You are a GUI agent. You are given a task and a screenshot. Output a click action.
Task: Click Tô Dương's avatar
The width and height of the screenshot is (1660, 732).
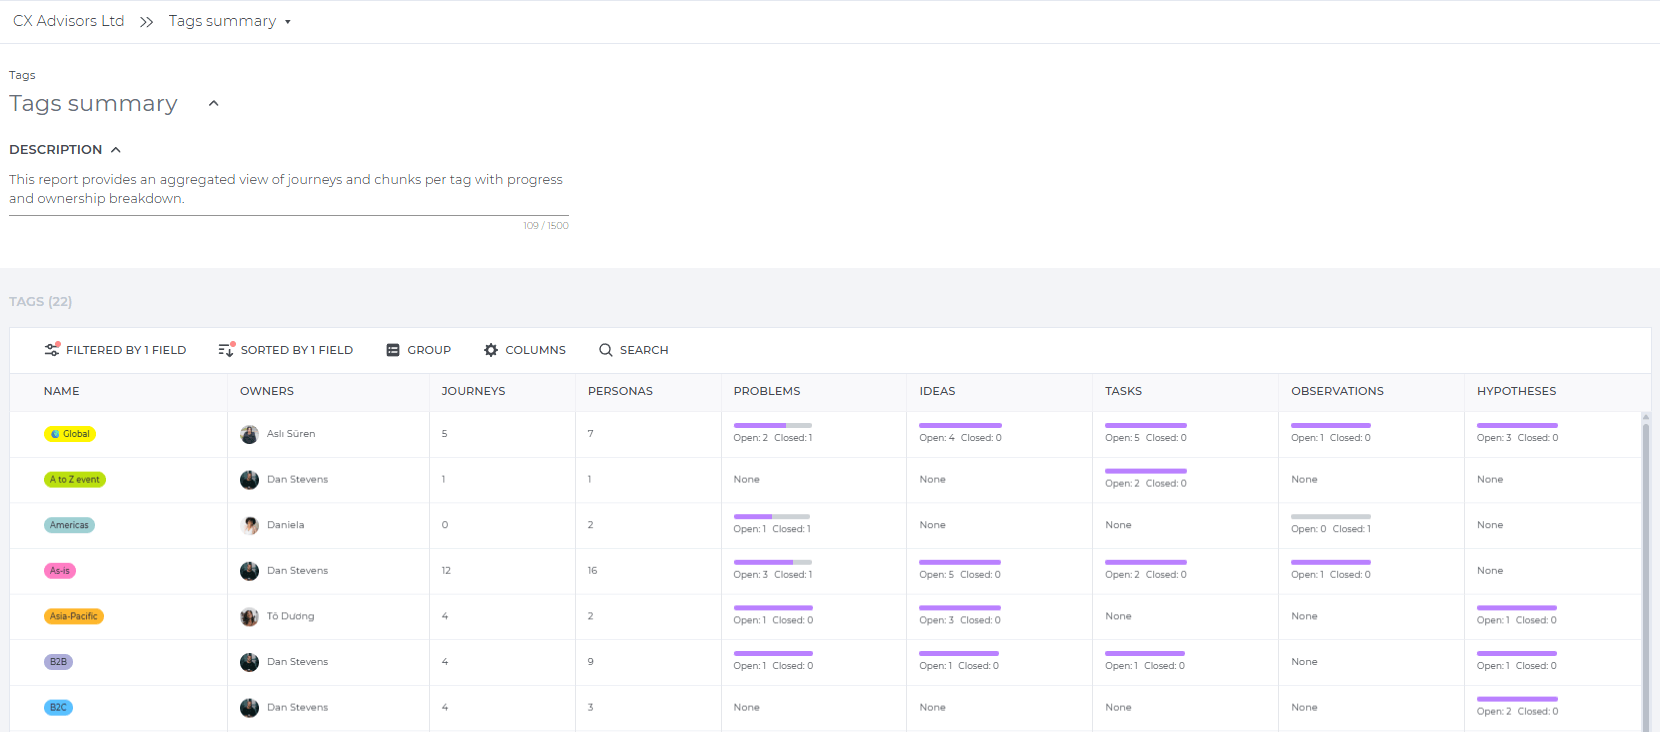click(250, 617)
